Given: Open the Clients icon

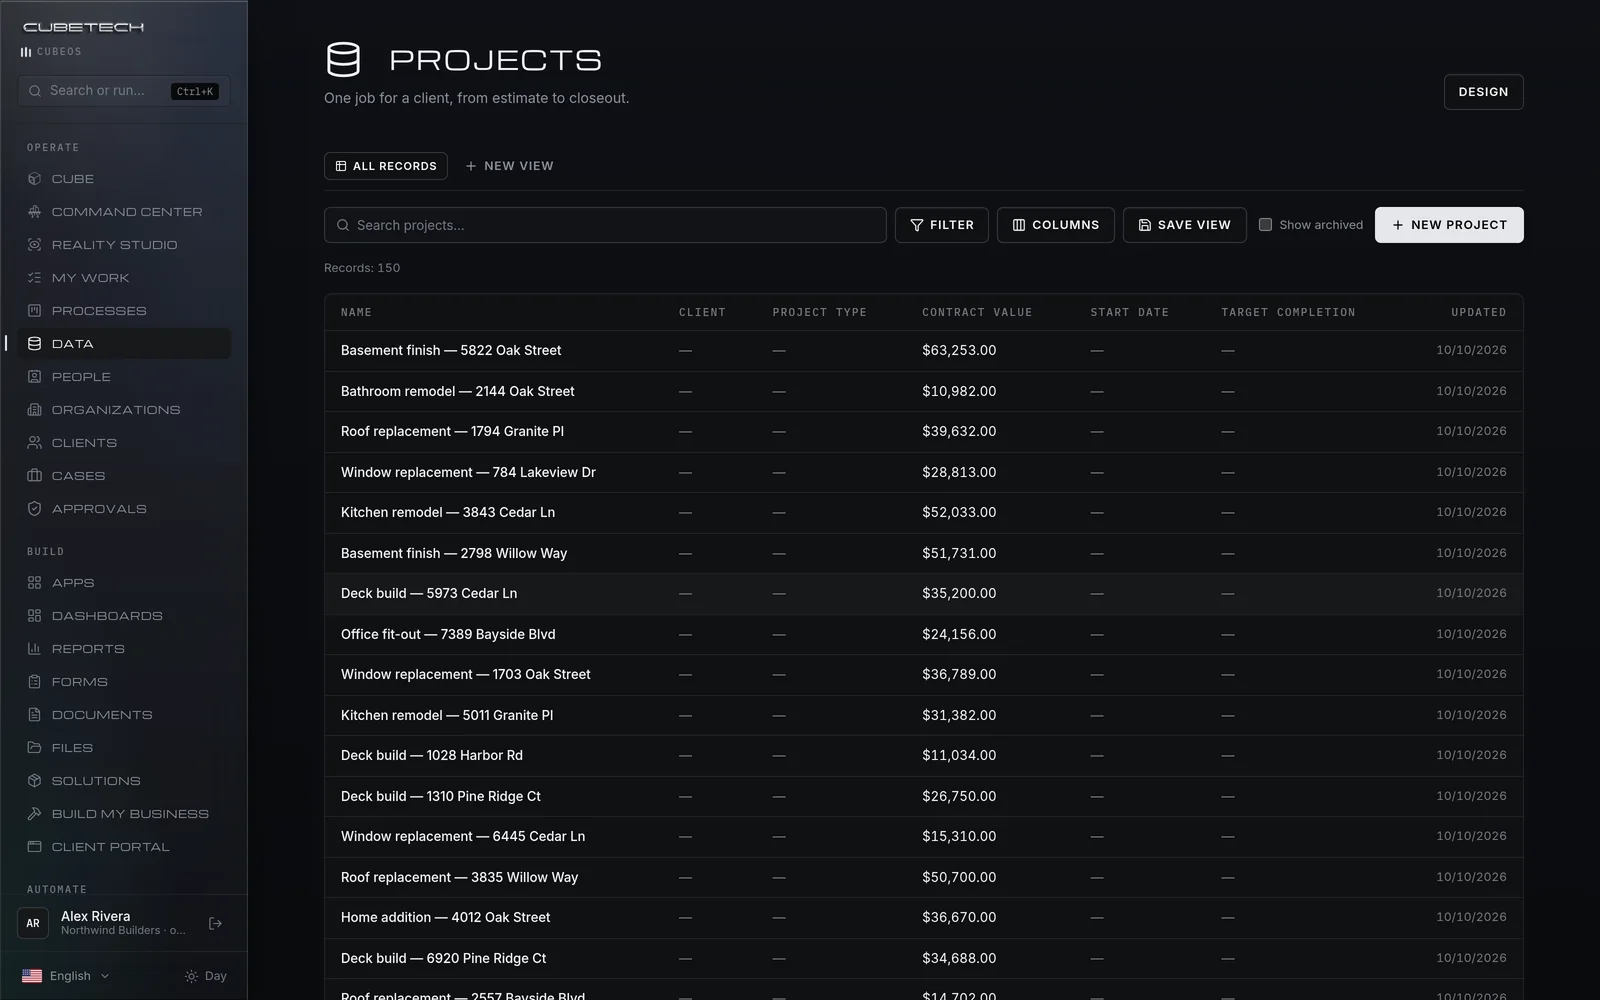Looking at the screenshot, I should [34, 443].
